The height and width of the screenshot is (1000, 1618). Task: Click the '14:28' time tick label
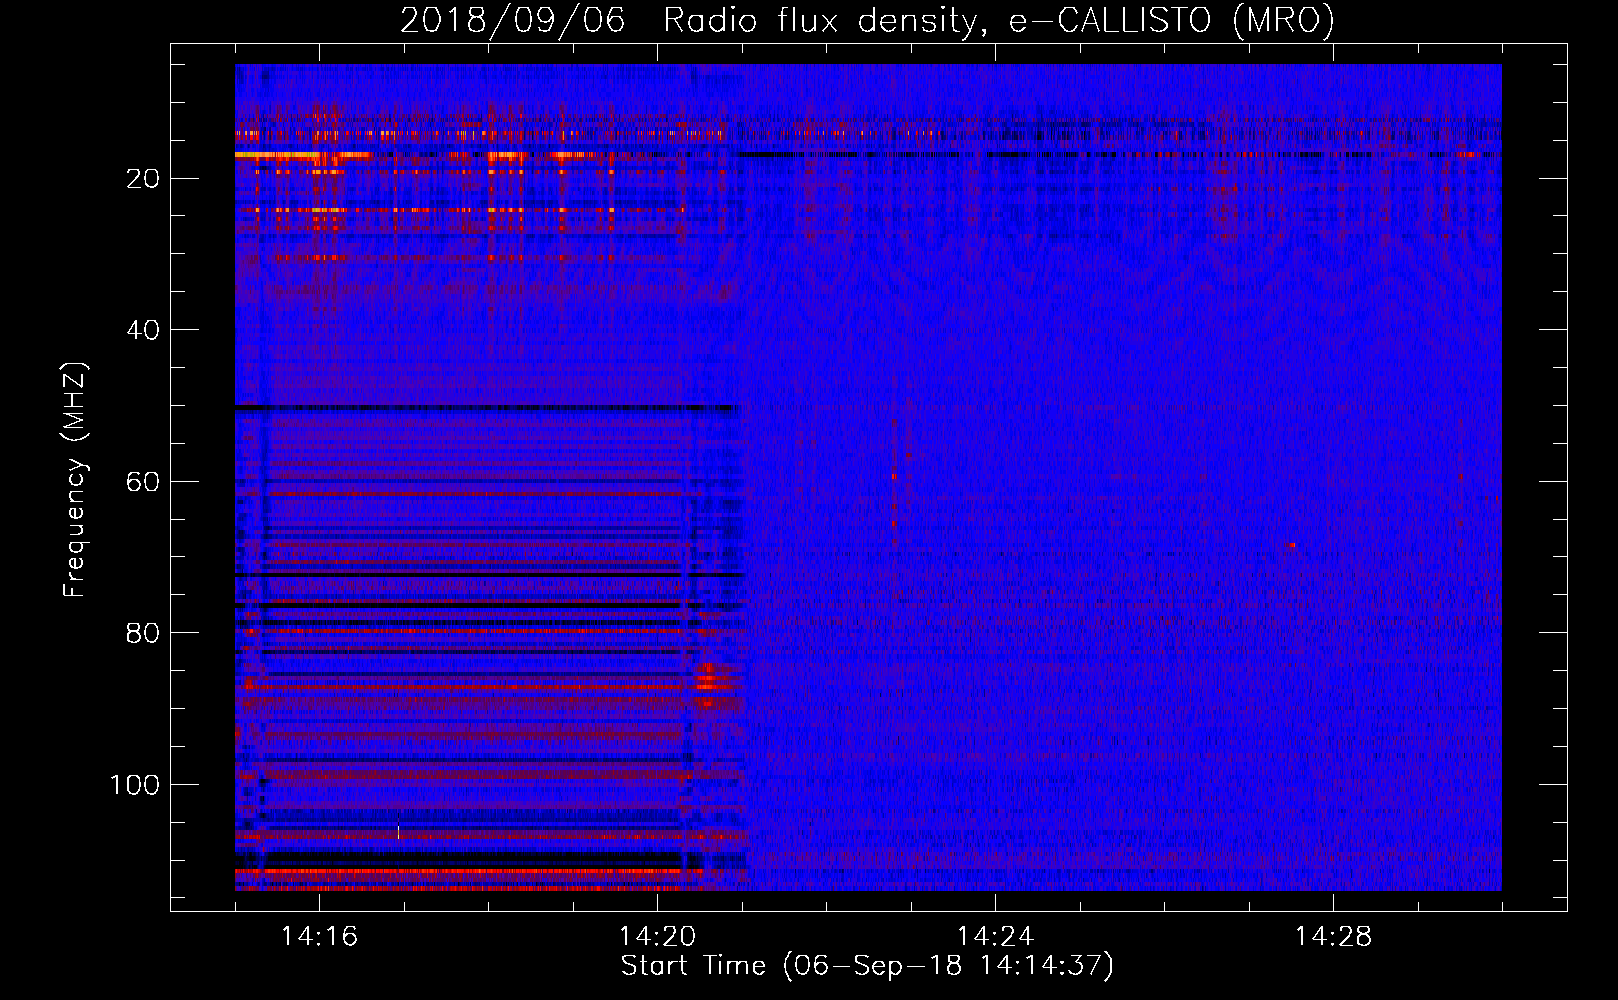click(x=1334, y=937)
